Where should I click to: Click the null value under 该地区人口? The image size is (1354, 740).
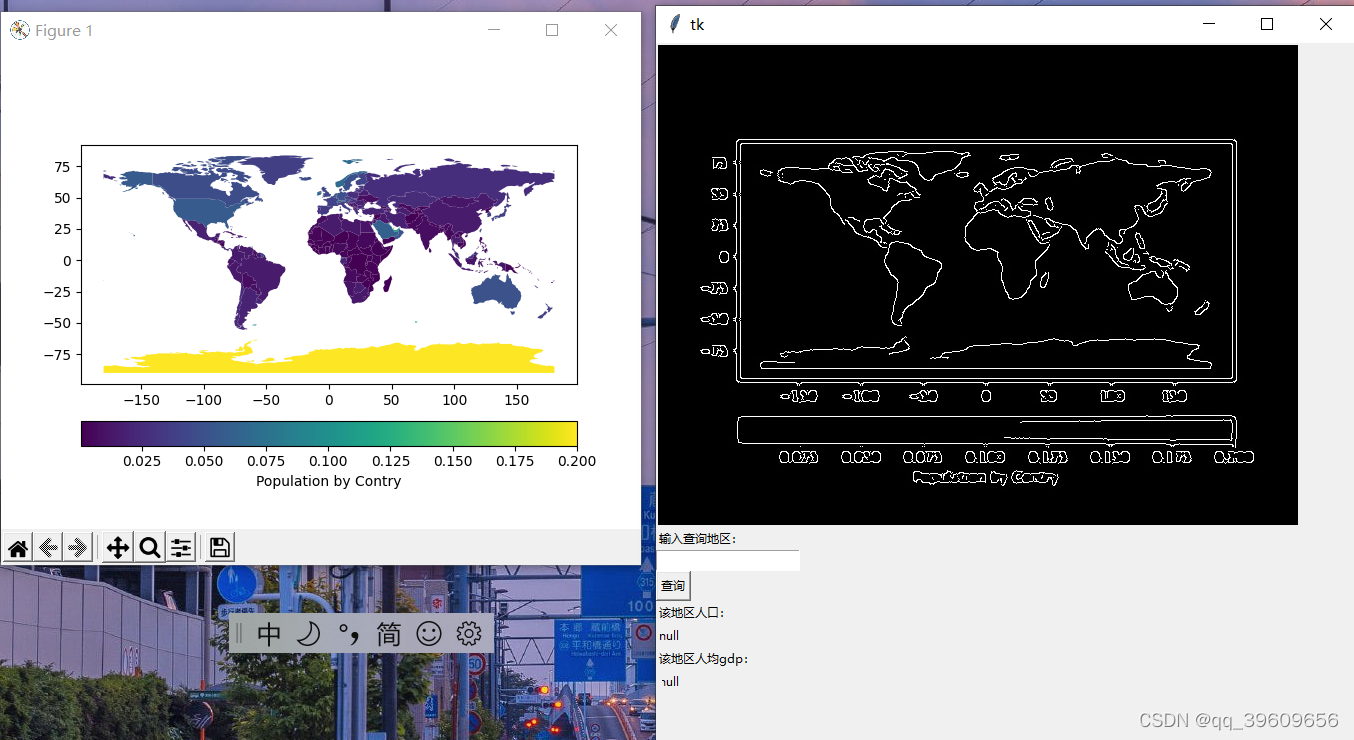pos(669,636)
